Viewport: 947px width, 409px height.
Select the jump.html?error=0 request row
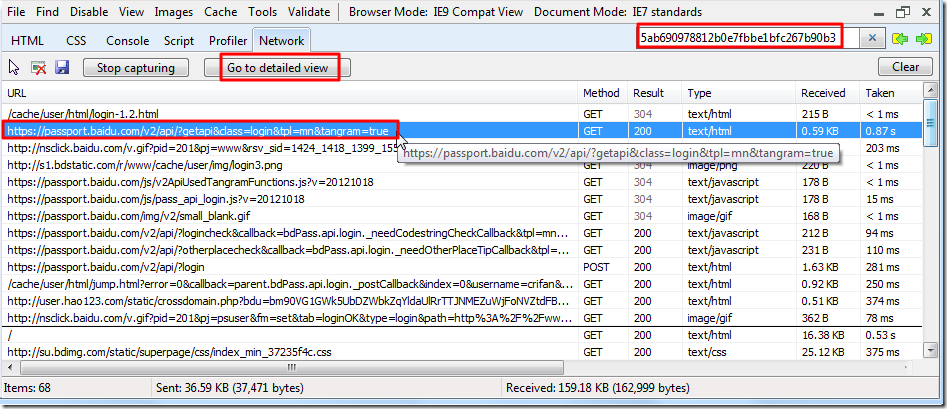point(462,283)
